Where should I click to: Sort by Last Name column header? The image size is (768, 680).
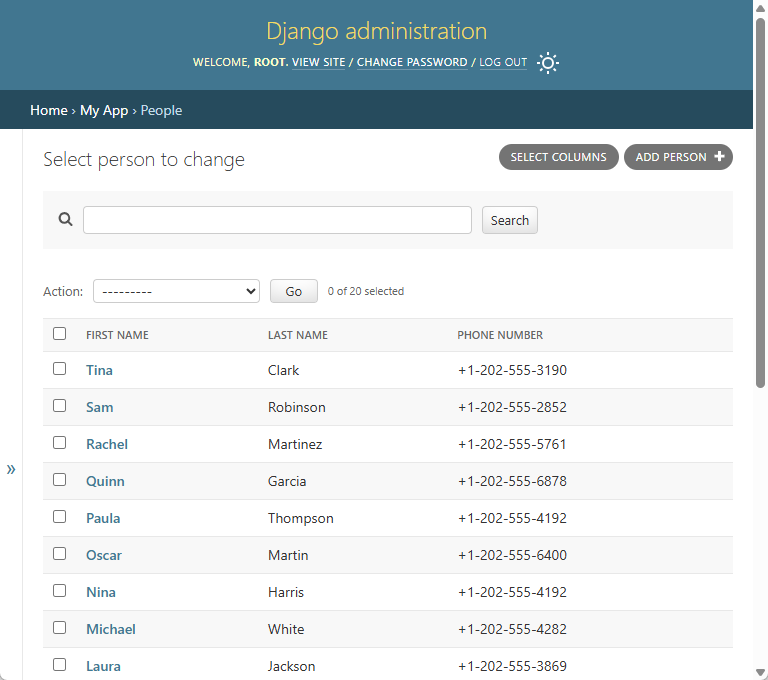pyautogui.click(x=298, y=335)
